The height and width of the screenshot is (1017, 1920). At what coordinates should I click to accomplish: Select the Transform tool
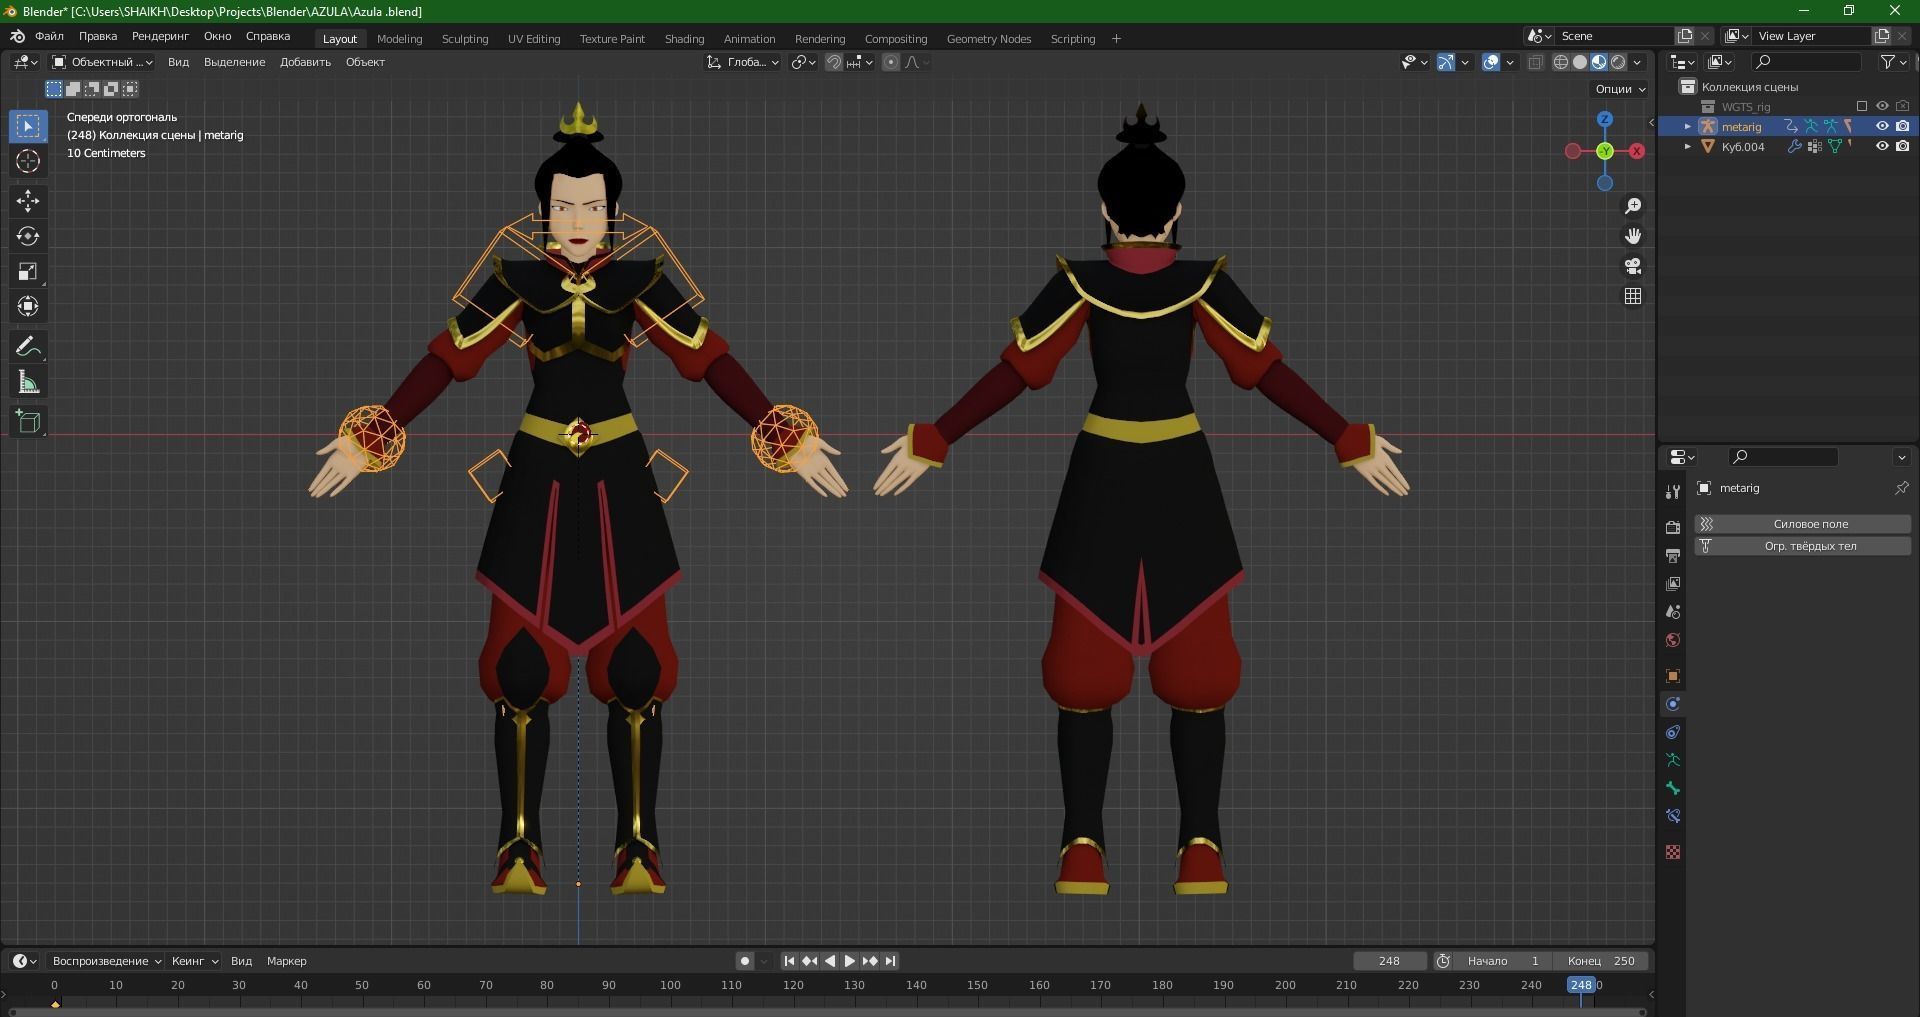click(x=28, y=306)
